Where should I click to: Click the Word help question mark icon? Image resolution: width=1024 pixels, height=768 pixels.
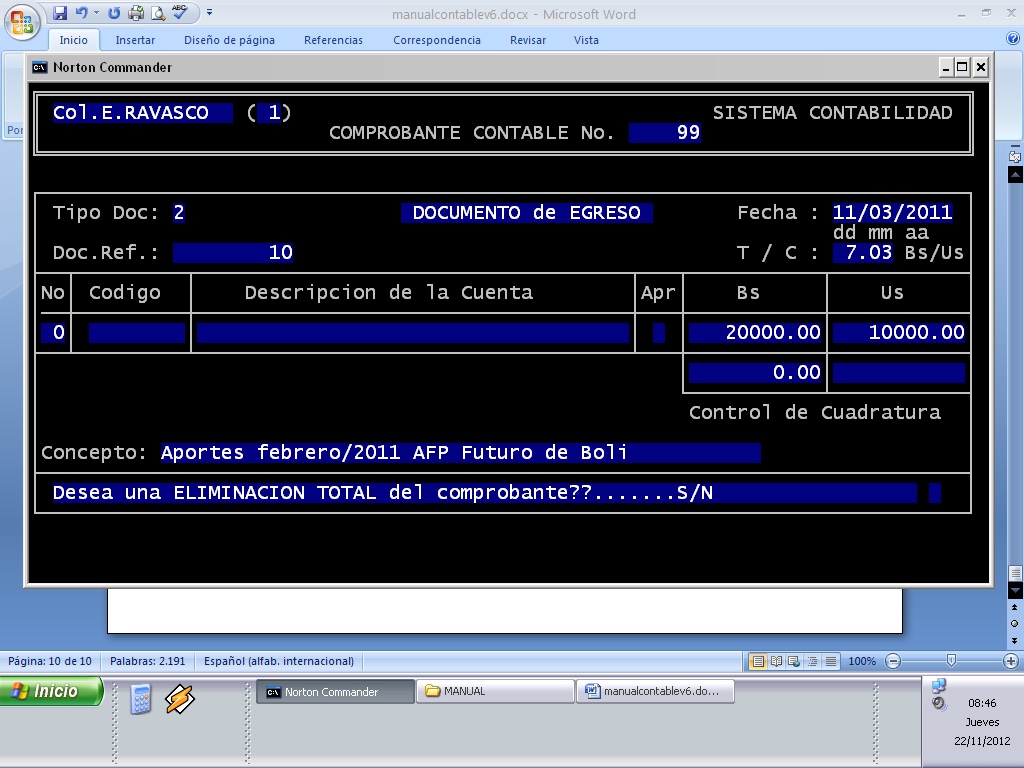coord(1012,39)
